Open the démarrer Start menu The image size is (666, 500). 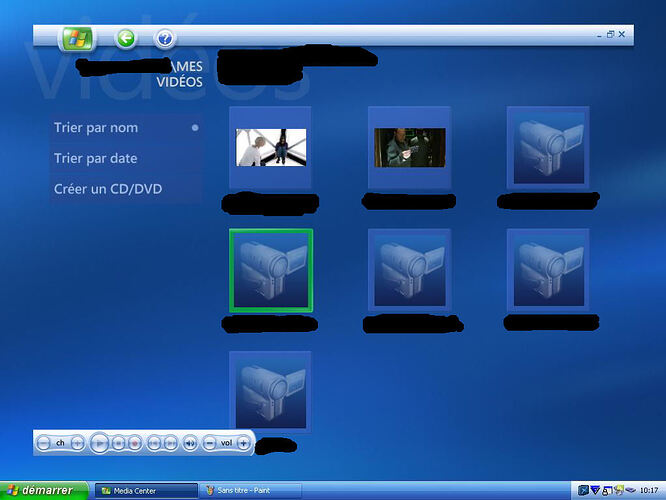tap(45, 490)
